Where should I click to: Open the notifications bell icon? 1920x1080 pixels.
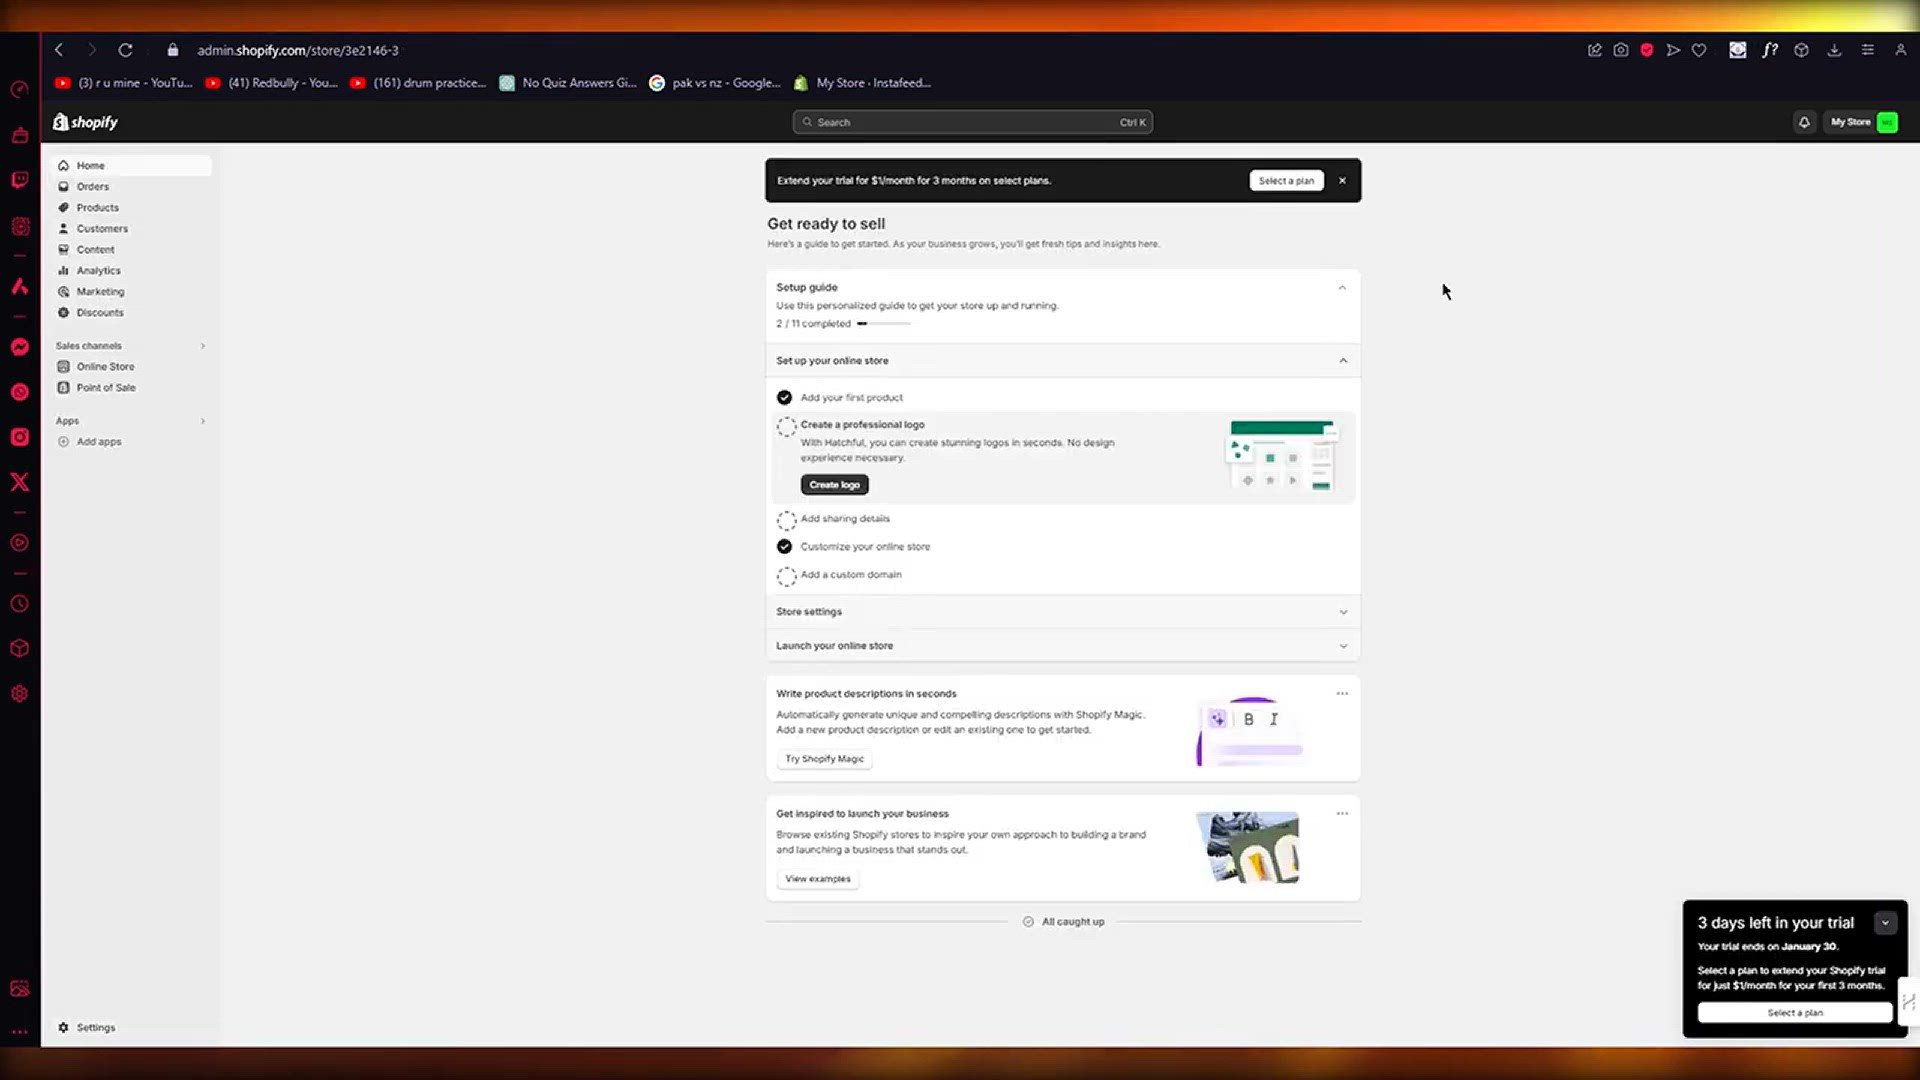click(1804, 122)
